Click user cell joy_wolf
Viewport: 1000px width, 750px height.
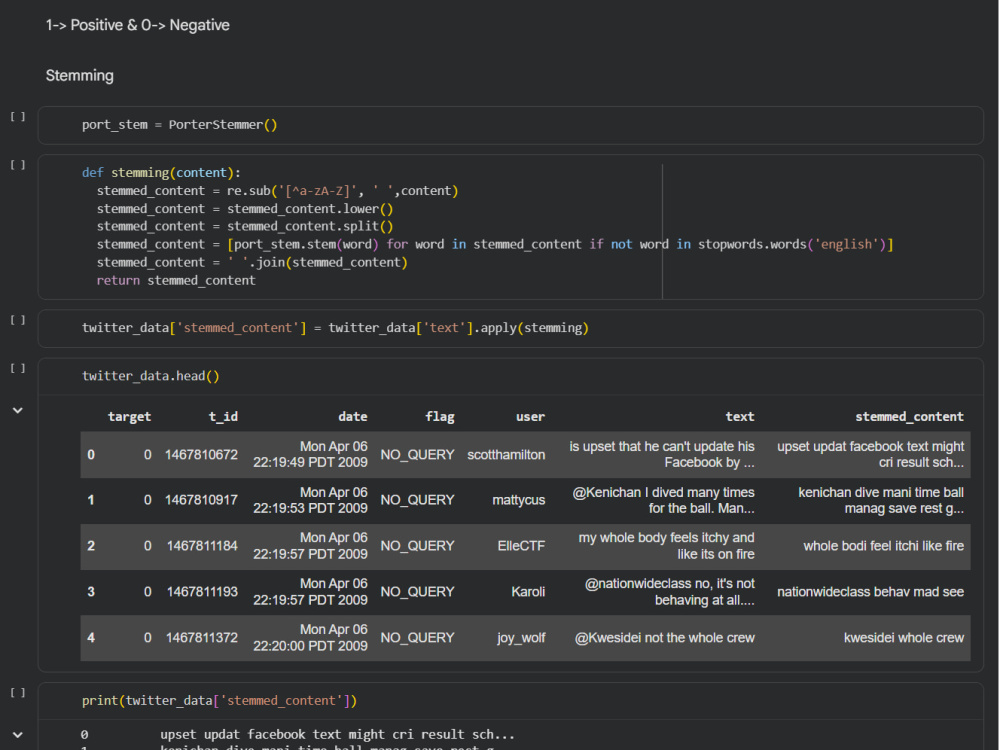pyautogui.click(x=521, y=638)
